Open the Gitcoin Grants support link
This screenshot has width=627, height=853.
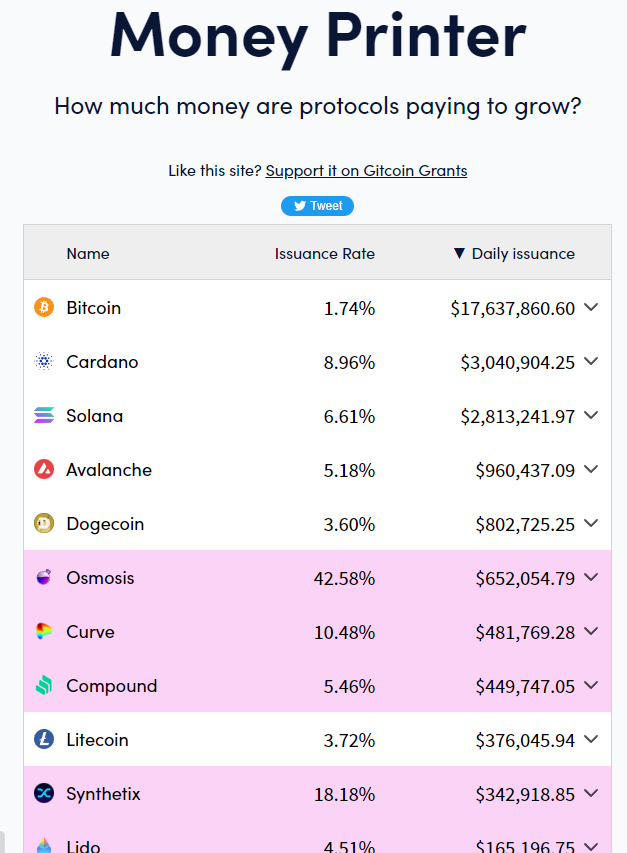tap(366, 170)
